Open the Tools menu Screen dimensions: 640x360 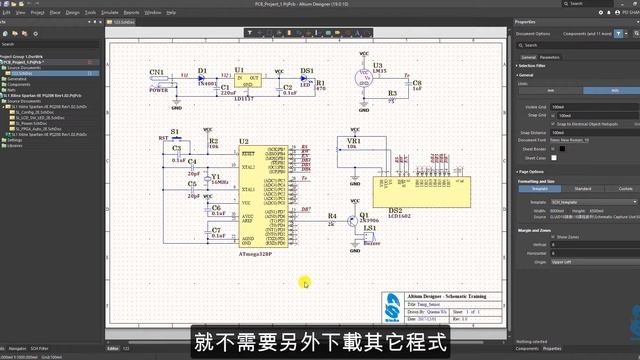[x=90, y=13]
